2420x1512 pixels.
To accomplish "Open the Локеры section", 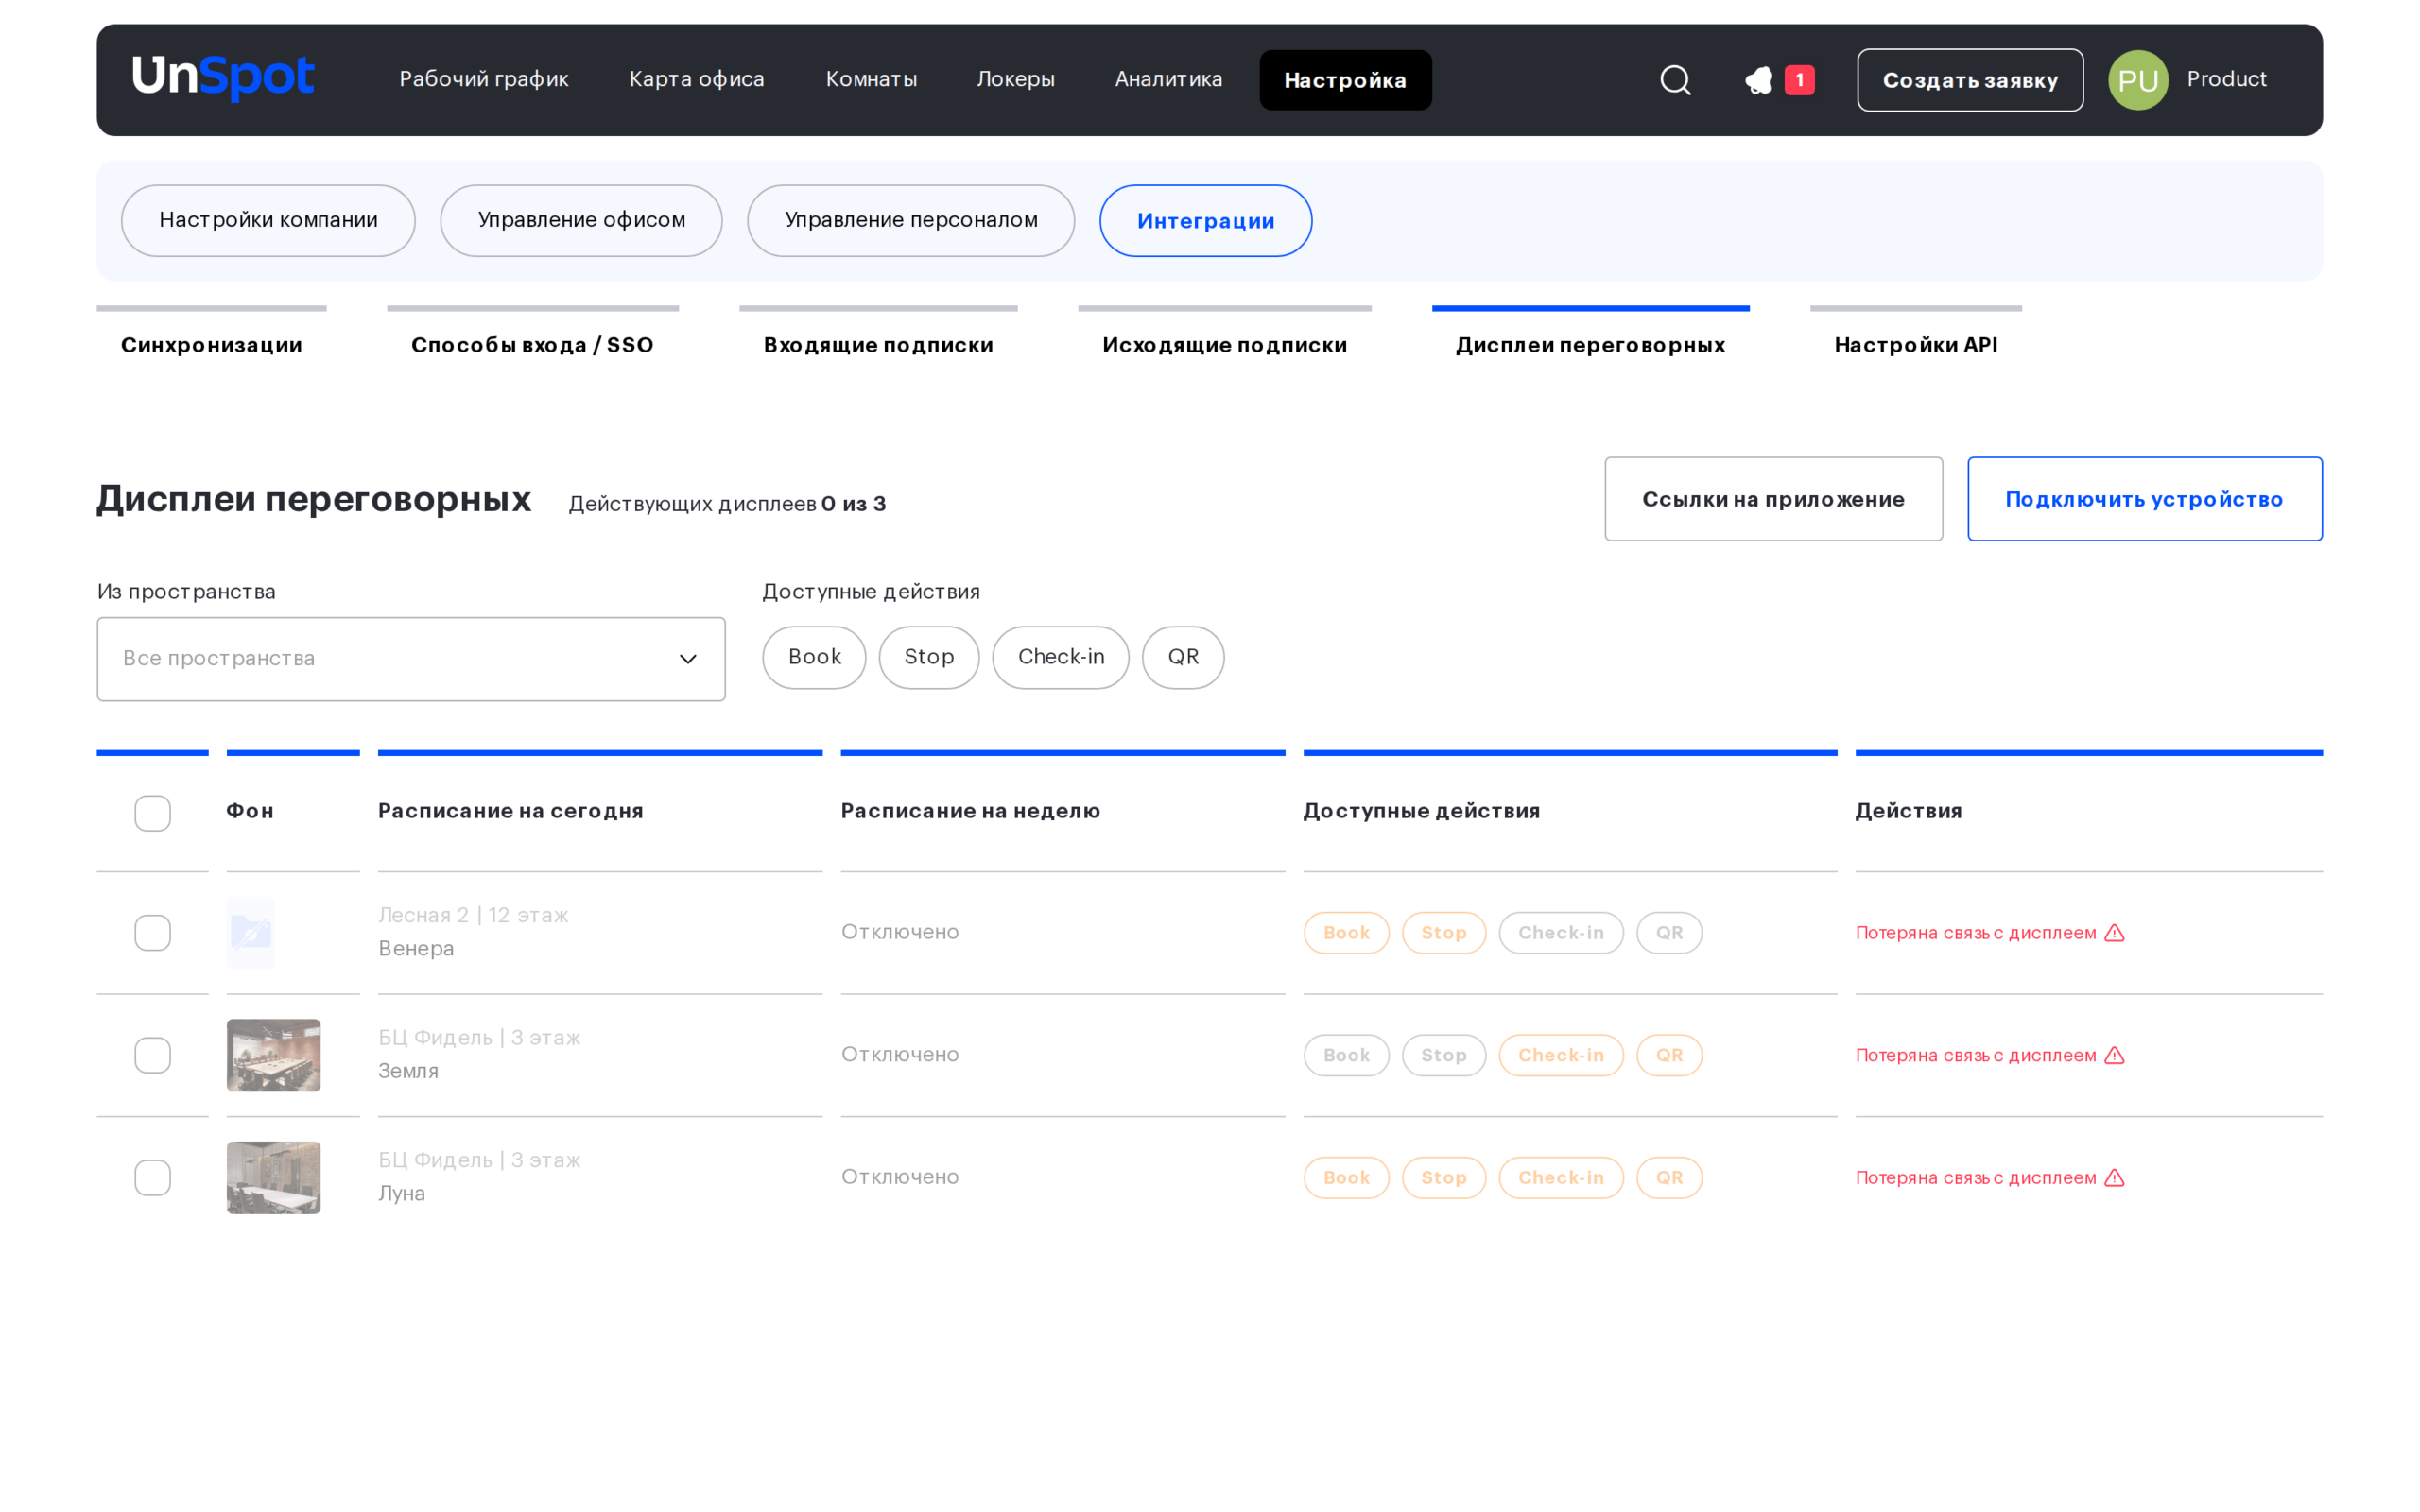I will pos(1016,79).
